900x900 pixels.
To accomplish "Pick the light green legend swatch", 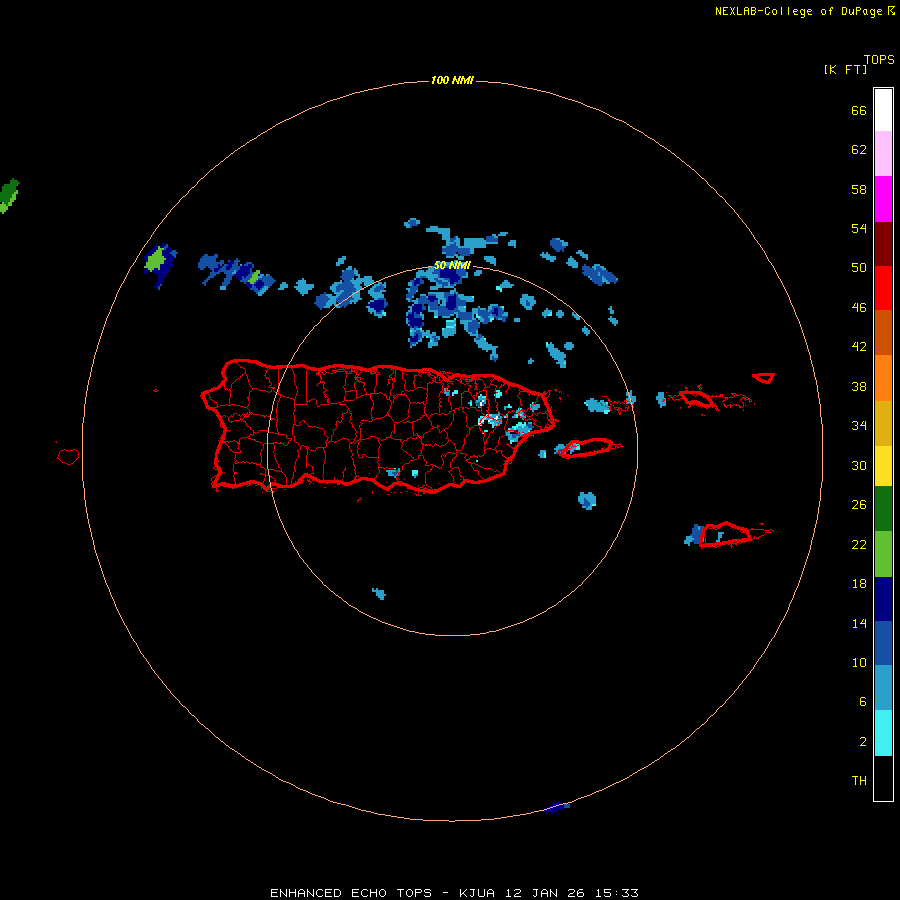I will click(883, 554).
